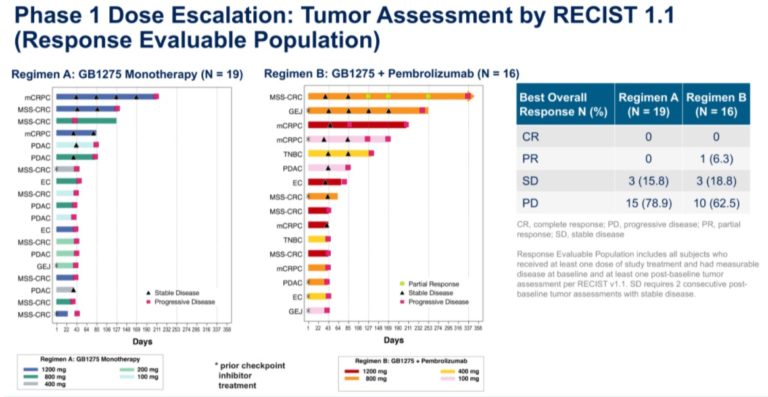The height and width of the screenshot is (397, 768).
Task: Select the "PD" row label in the table
Action: coord(530,203)
